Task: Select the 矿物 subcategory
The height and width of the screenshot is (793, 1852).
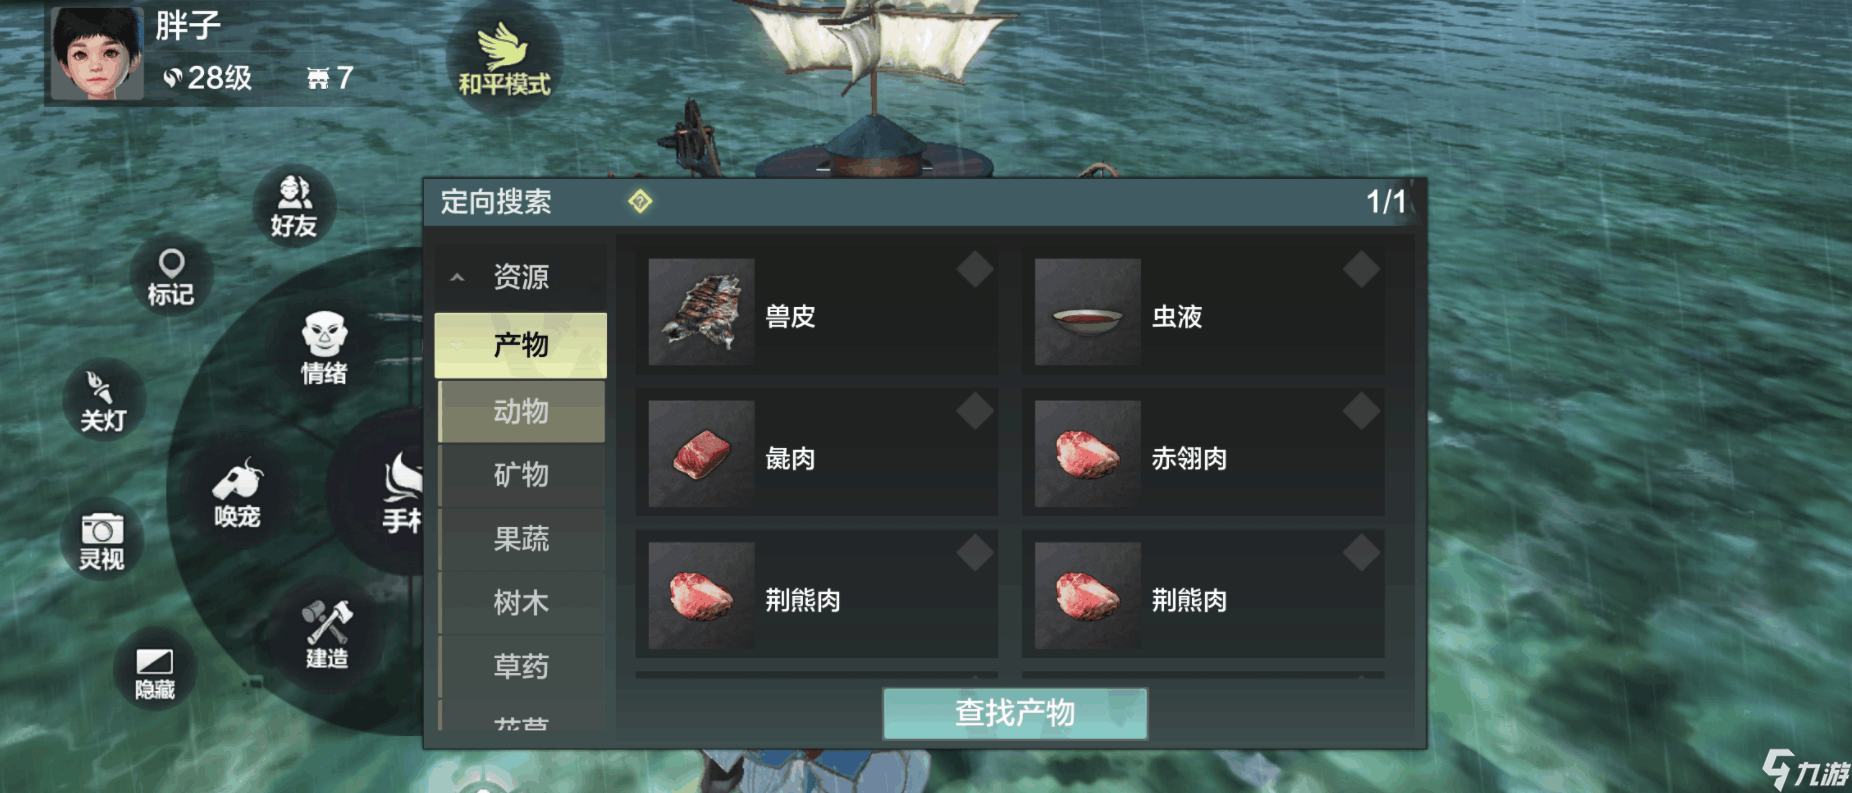Action: [x=521, y=475]
